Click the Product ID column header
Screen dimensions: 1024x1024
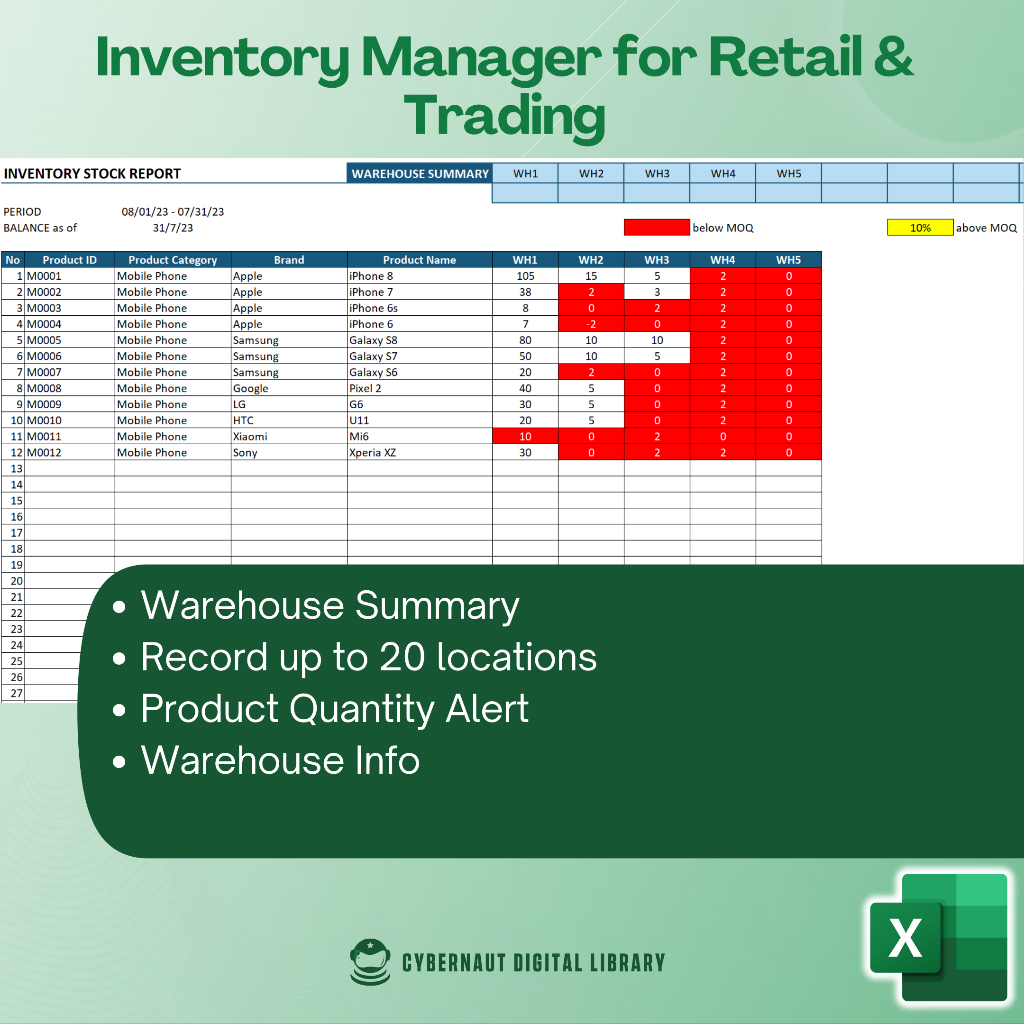tap(69, 260)
